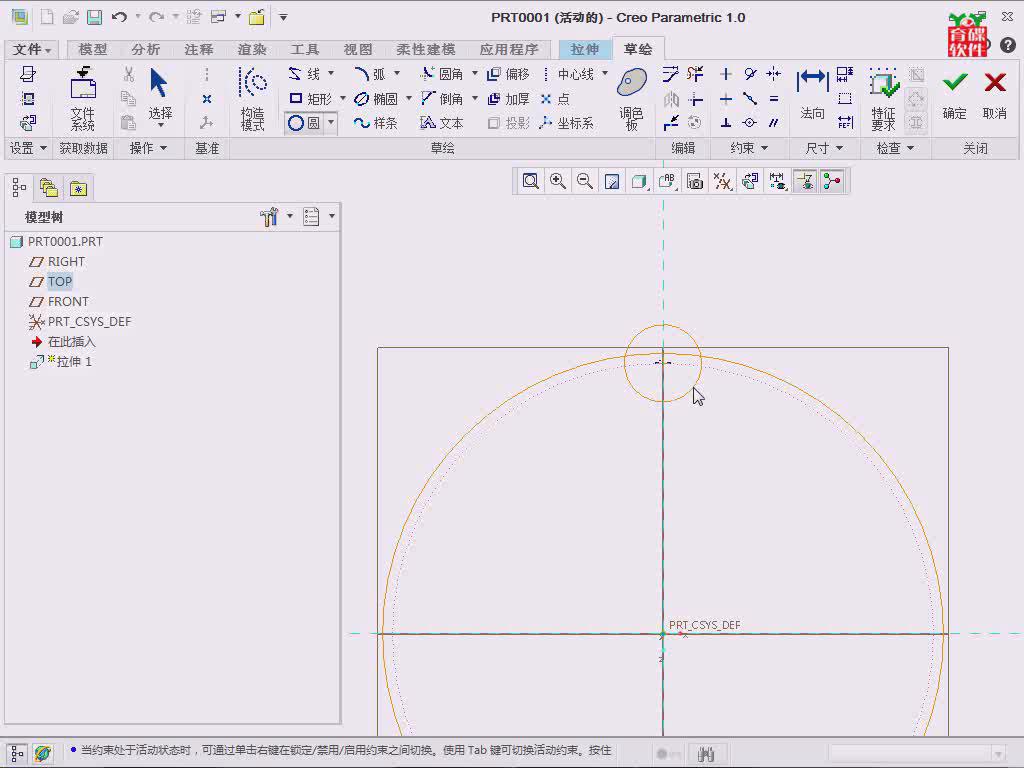Image resolution: width=1024 pixels, height=768 pixels.
Task: Click the Zoom Out icon
Action: 585,181
